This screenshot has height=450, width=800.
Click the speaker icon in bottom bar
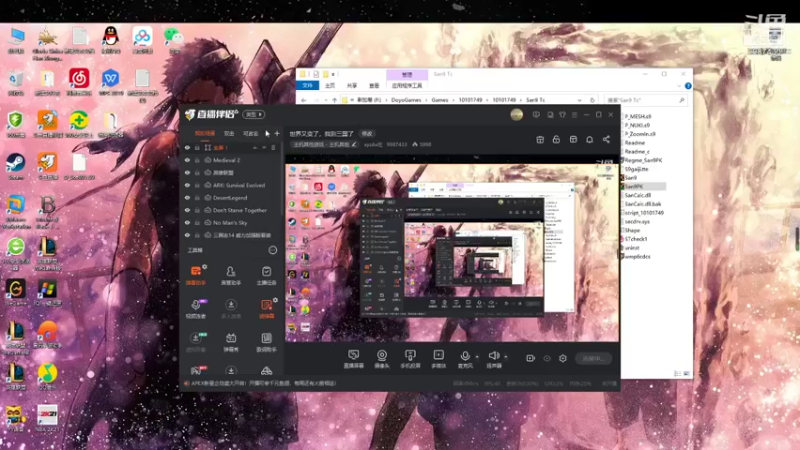point(493,356)
